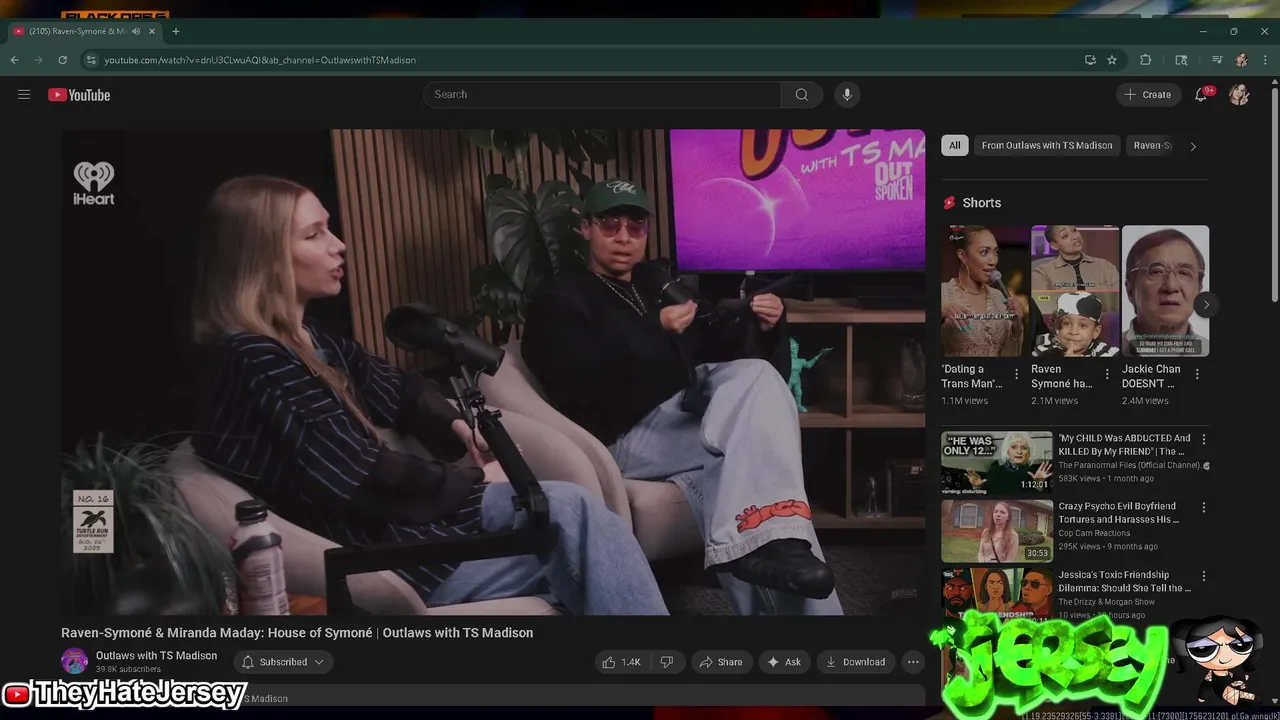The width and height of the screenshot is (1280, 720).
Task: Click the search magnifier button
Action: tap(802, 94)
